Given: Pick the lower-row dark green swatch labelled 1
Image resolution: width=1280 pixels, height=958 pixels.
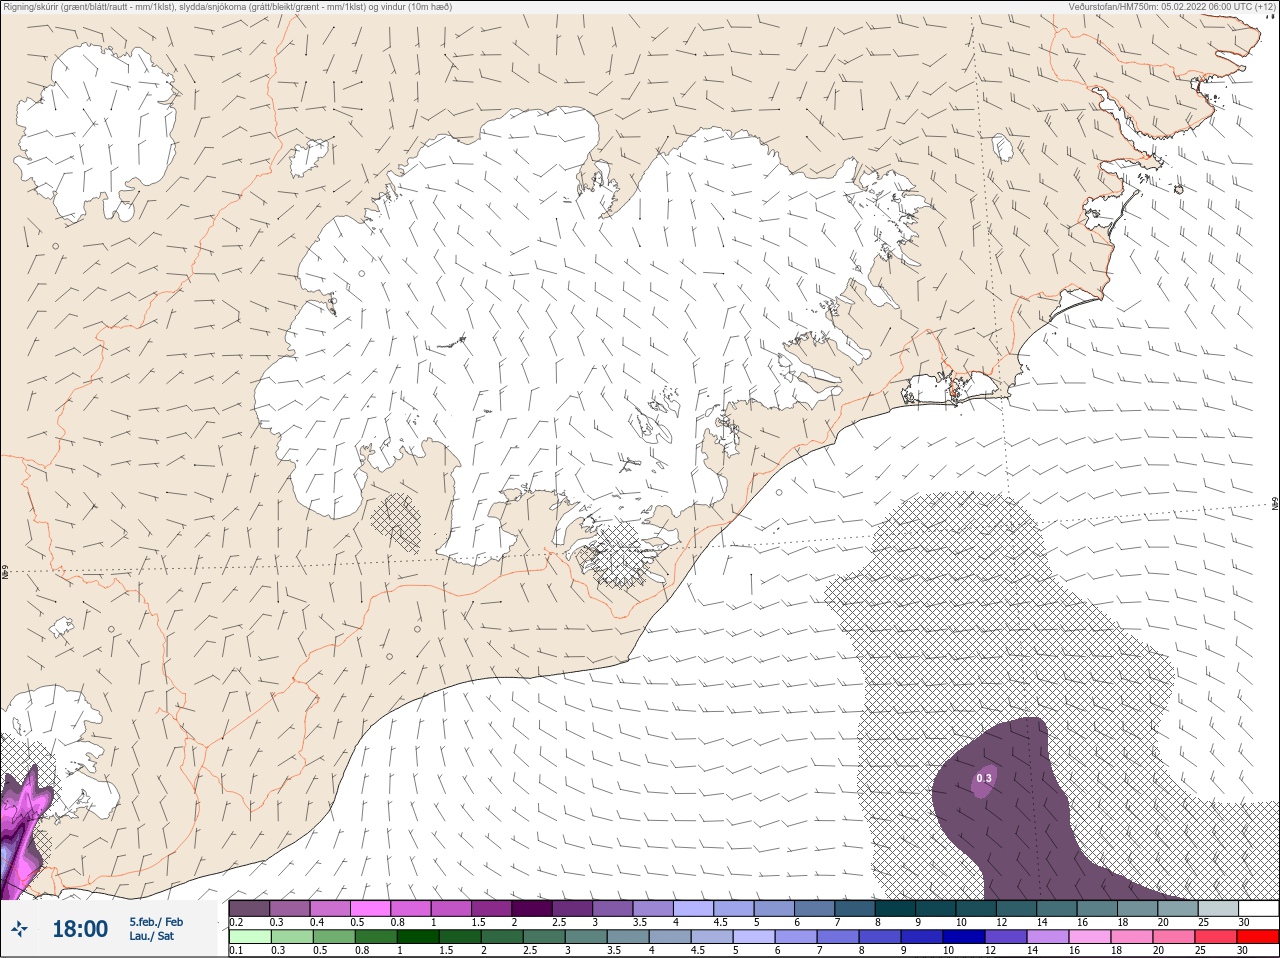Looking at the screenshot, I should tap(416, 937).
